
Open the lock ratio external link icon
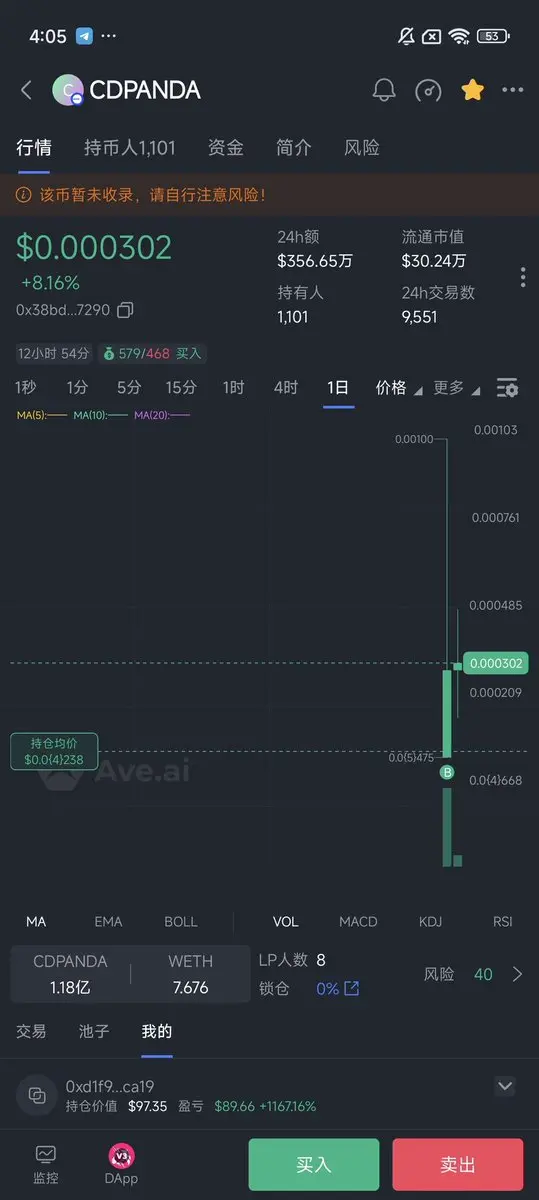pos(352,988)
